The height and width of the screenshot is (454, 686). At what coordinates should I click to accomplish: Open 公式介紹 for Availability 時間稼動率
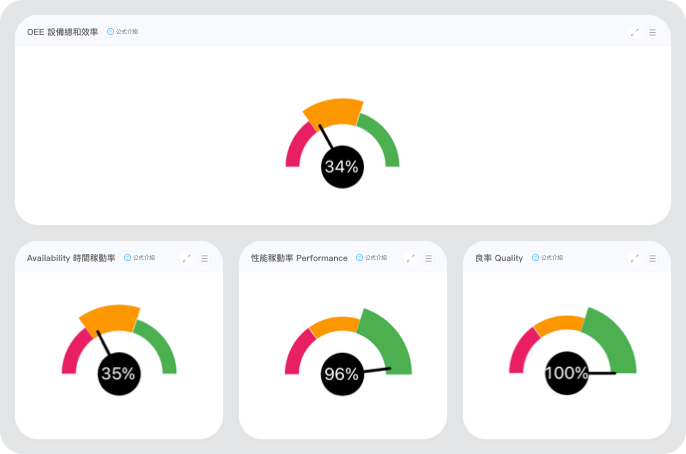tap(128, 258)
